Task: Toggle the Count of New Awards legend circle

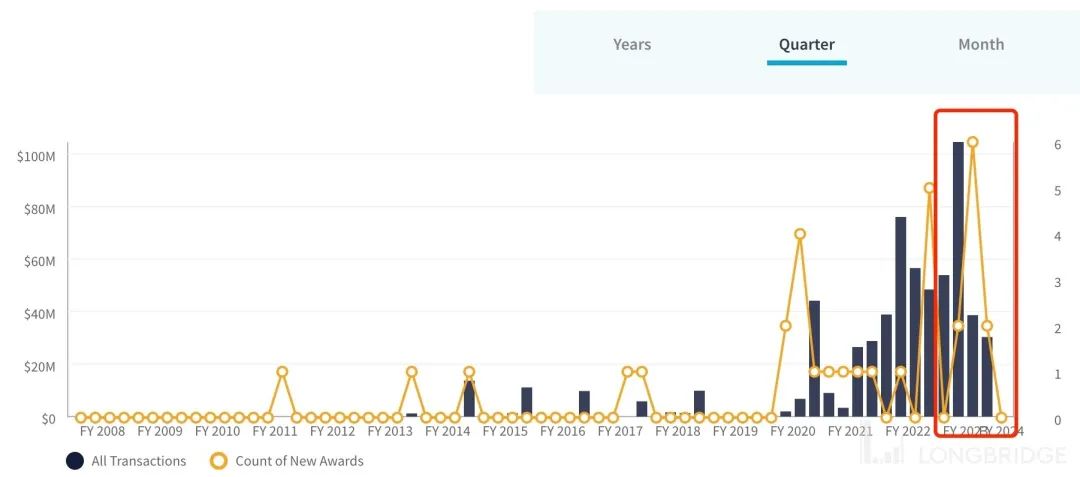Action: pos(218,461)
